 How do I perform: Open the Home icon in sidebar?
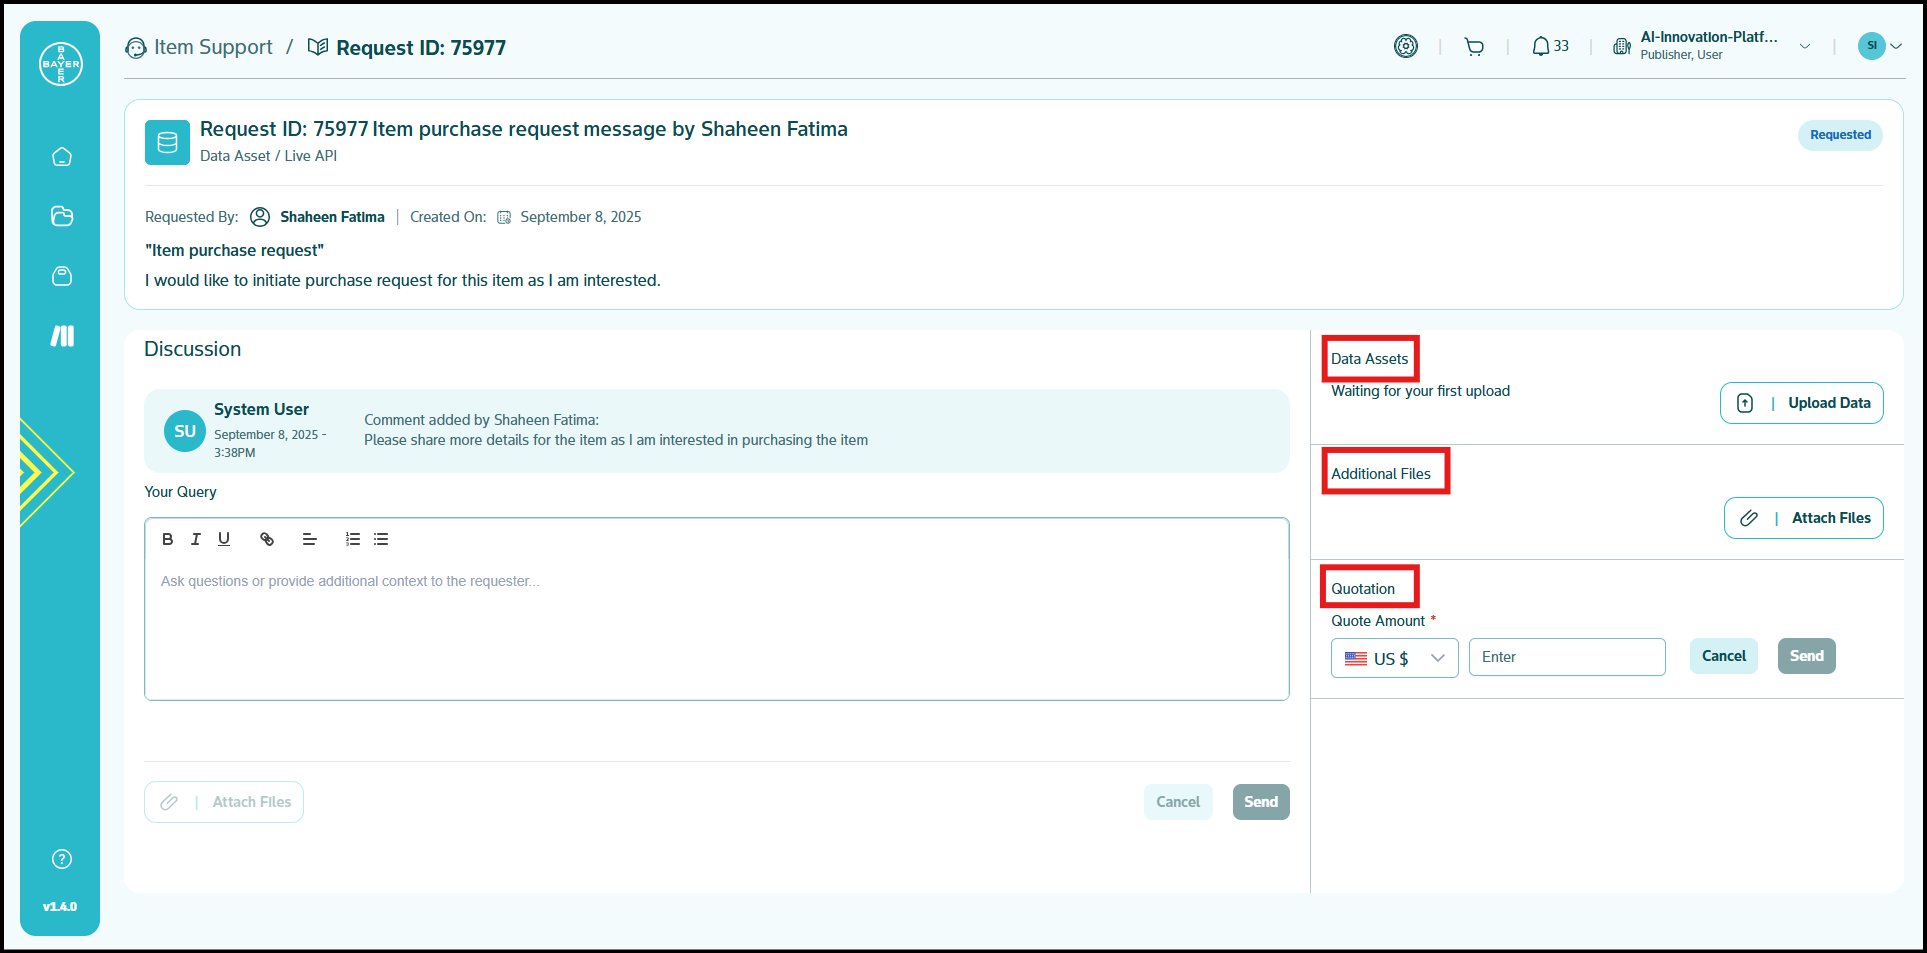click(x=62, y=157)
